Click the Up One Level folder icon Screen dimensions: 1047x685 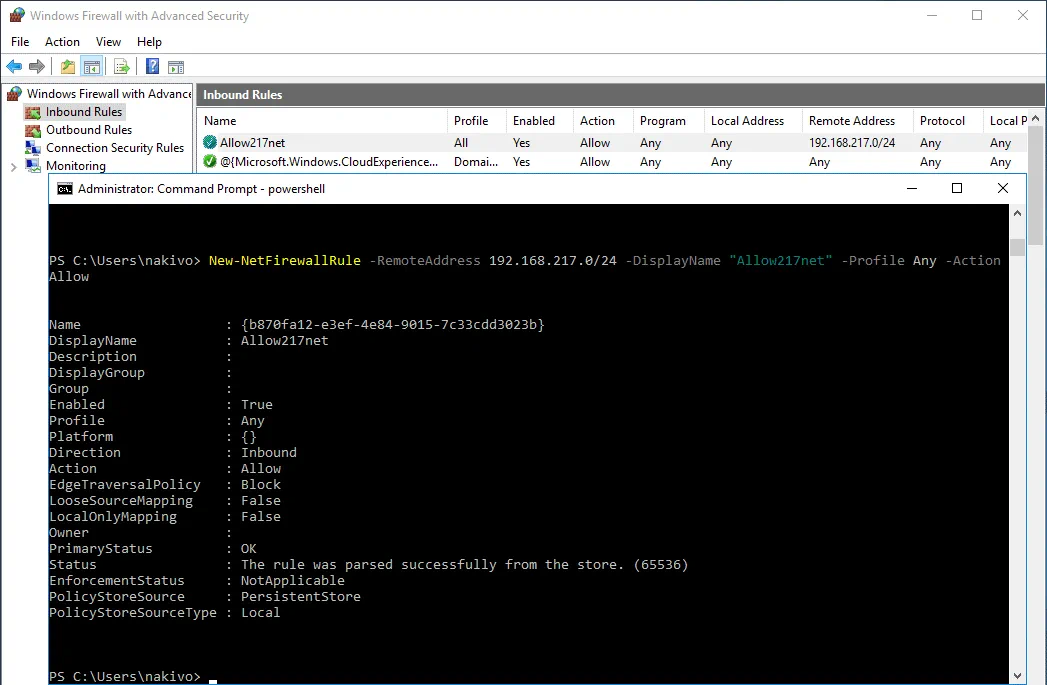(x=68, y=67)
